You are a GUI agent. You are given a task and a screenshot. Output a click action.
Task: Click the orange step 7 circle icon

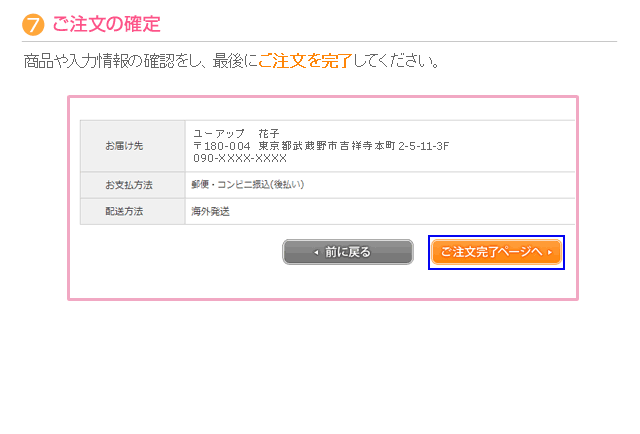pyautogui.click(x=33, y=23)
